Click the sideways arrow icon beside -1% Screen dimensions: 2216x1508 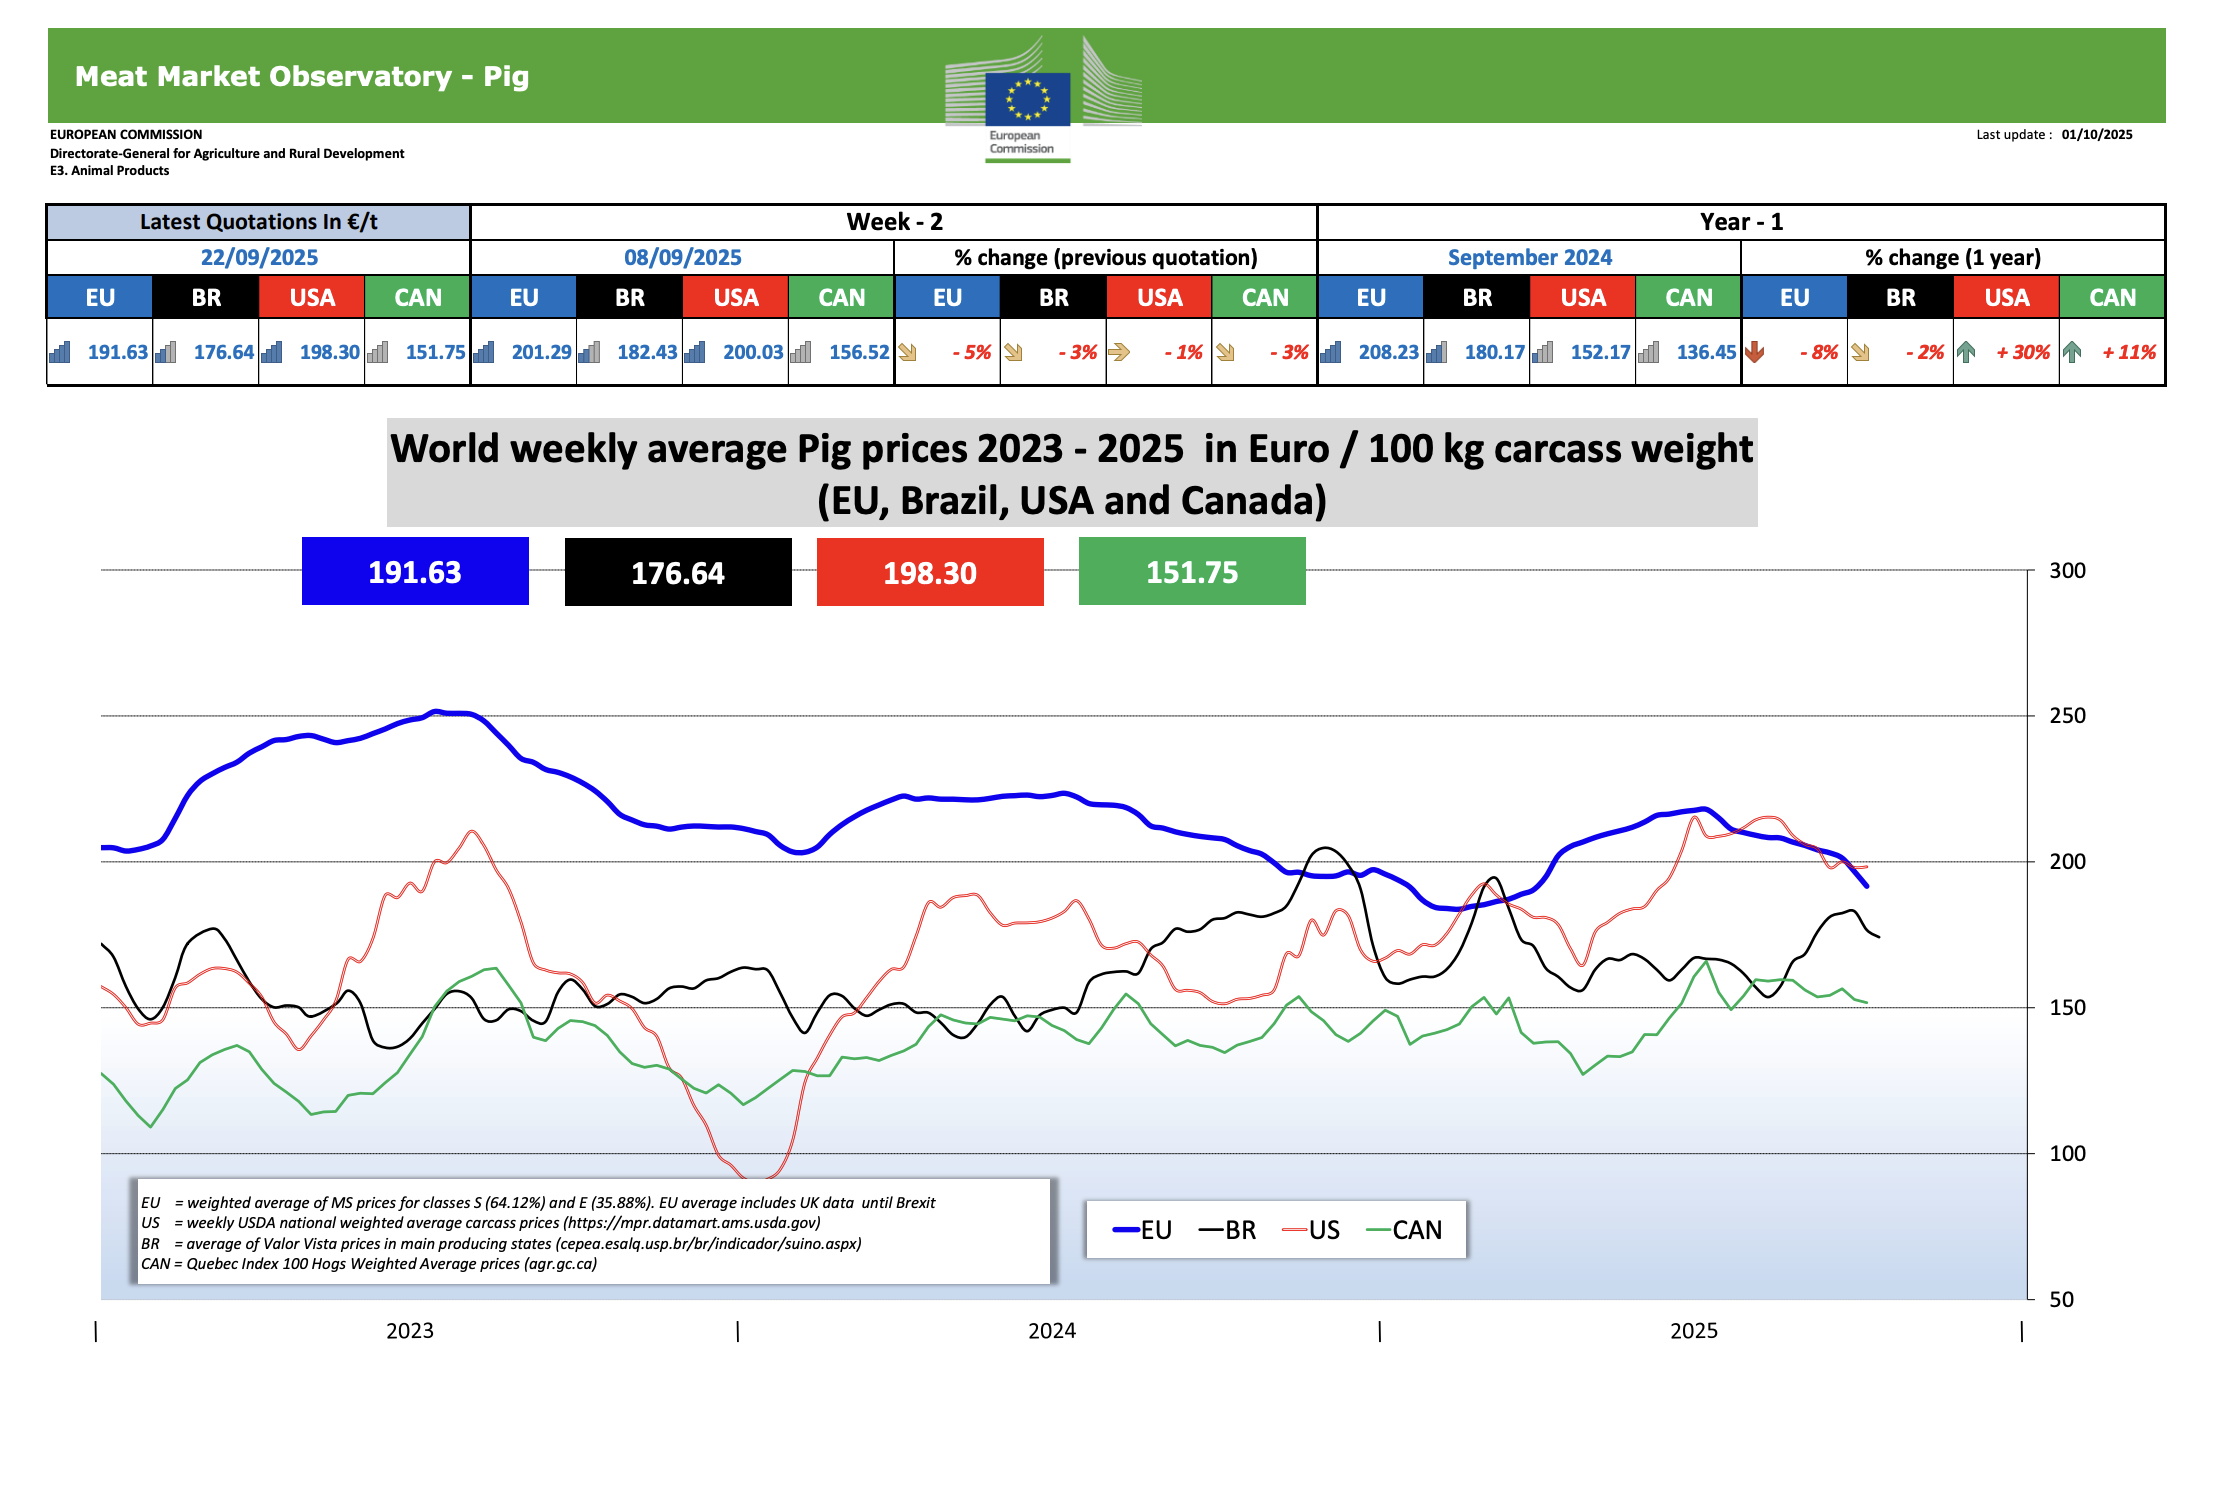[1119, 352]
